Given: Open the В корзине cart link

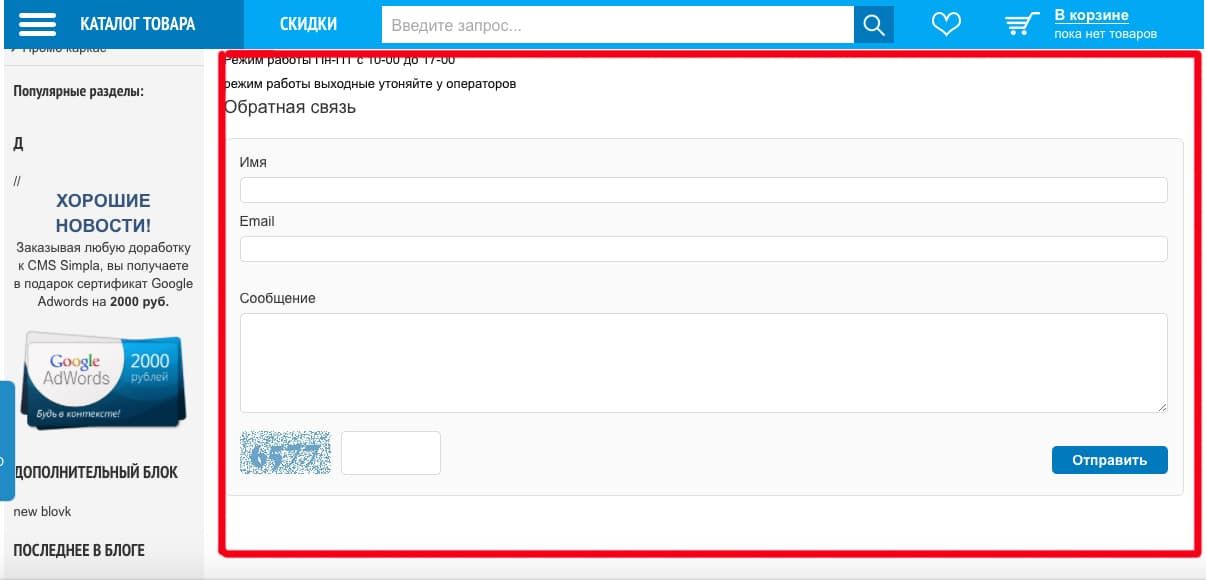Looking at the screenshot, I should coord(1091,15).
